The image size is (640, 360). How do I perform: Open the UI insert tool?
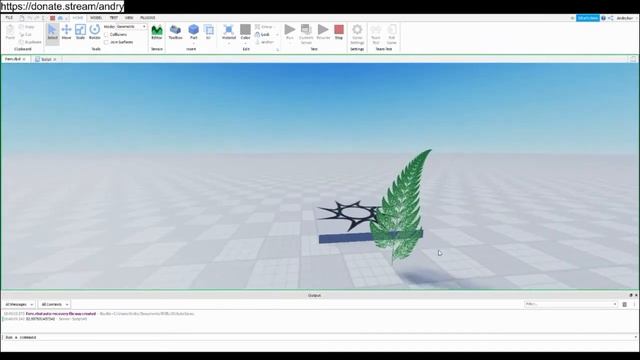[209, 32]
